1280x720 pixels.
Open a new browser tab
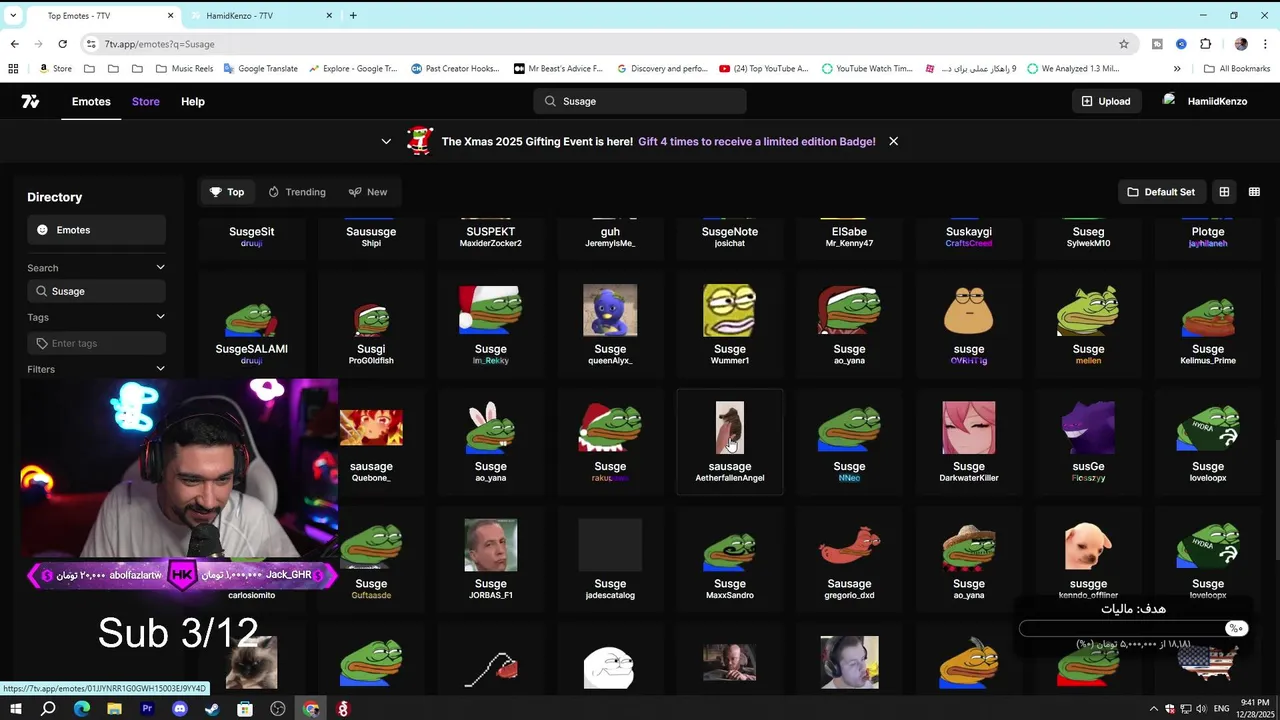(353, 15)
